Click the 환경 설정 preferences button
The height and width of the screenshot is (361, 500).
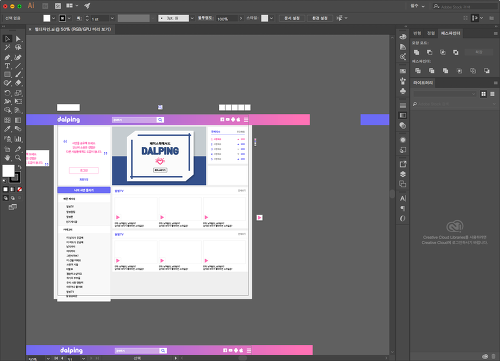point(320,18)
